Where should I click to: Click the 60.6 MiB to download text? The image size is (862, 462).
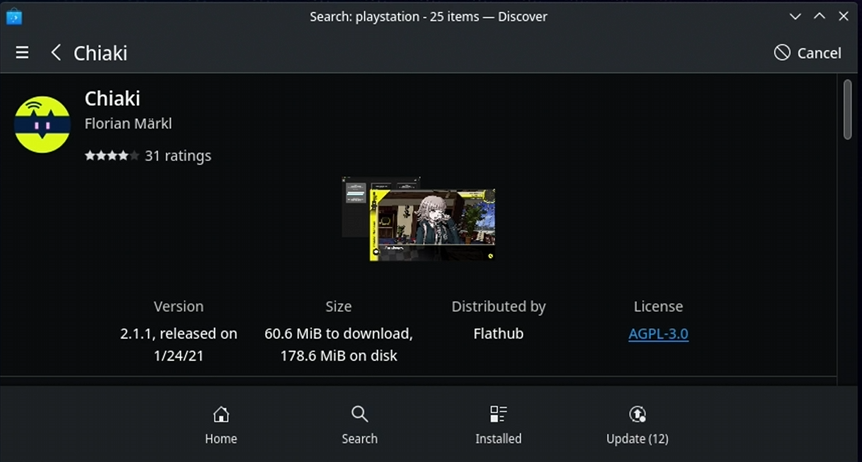[x=339, y=334]
